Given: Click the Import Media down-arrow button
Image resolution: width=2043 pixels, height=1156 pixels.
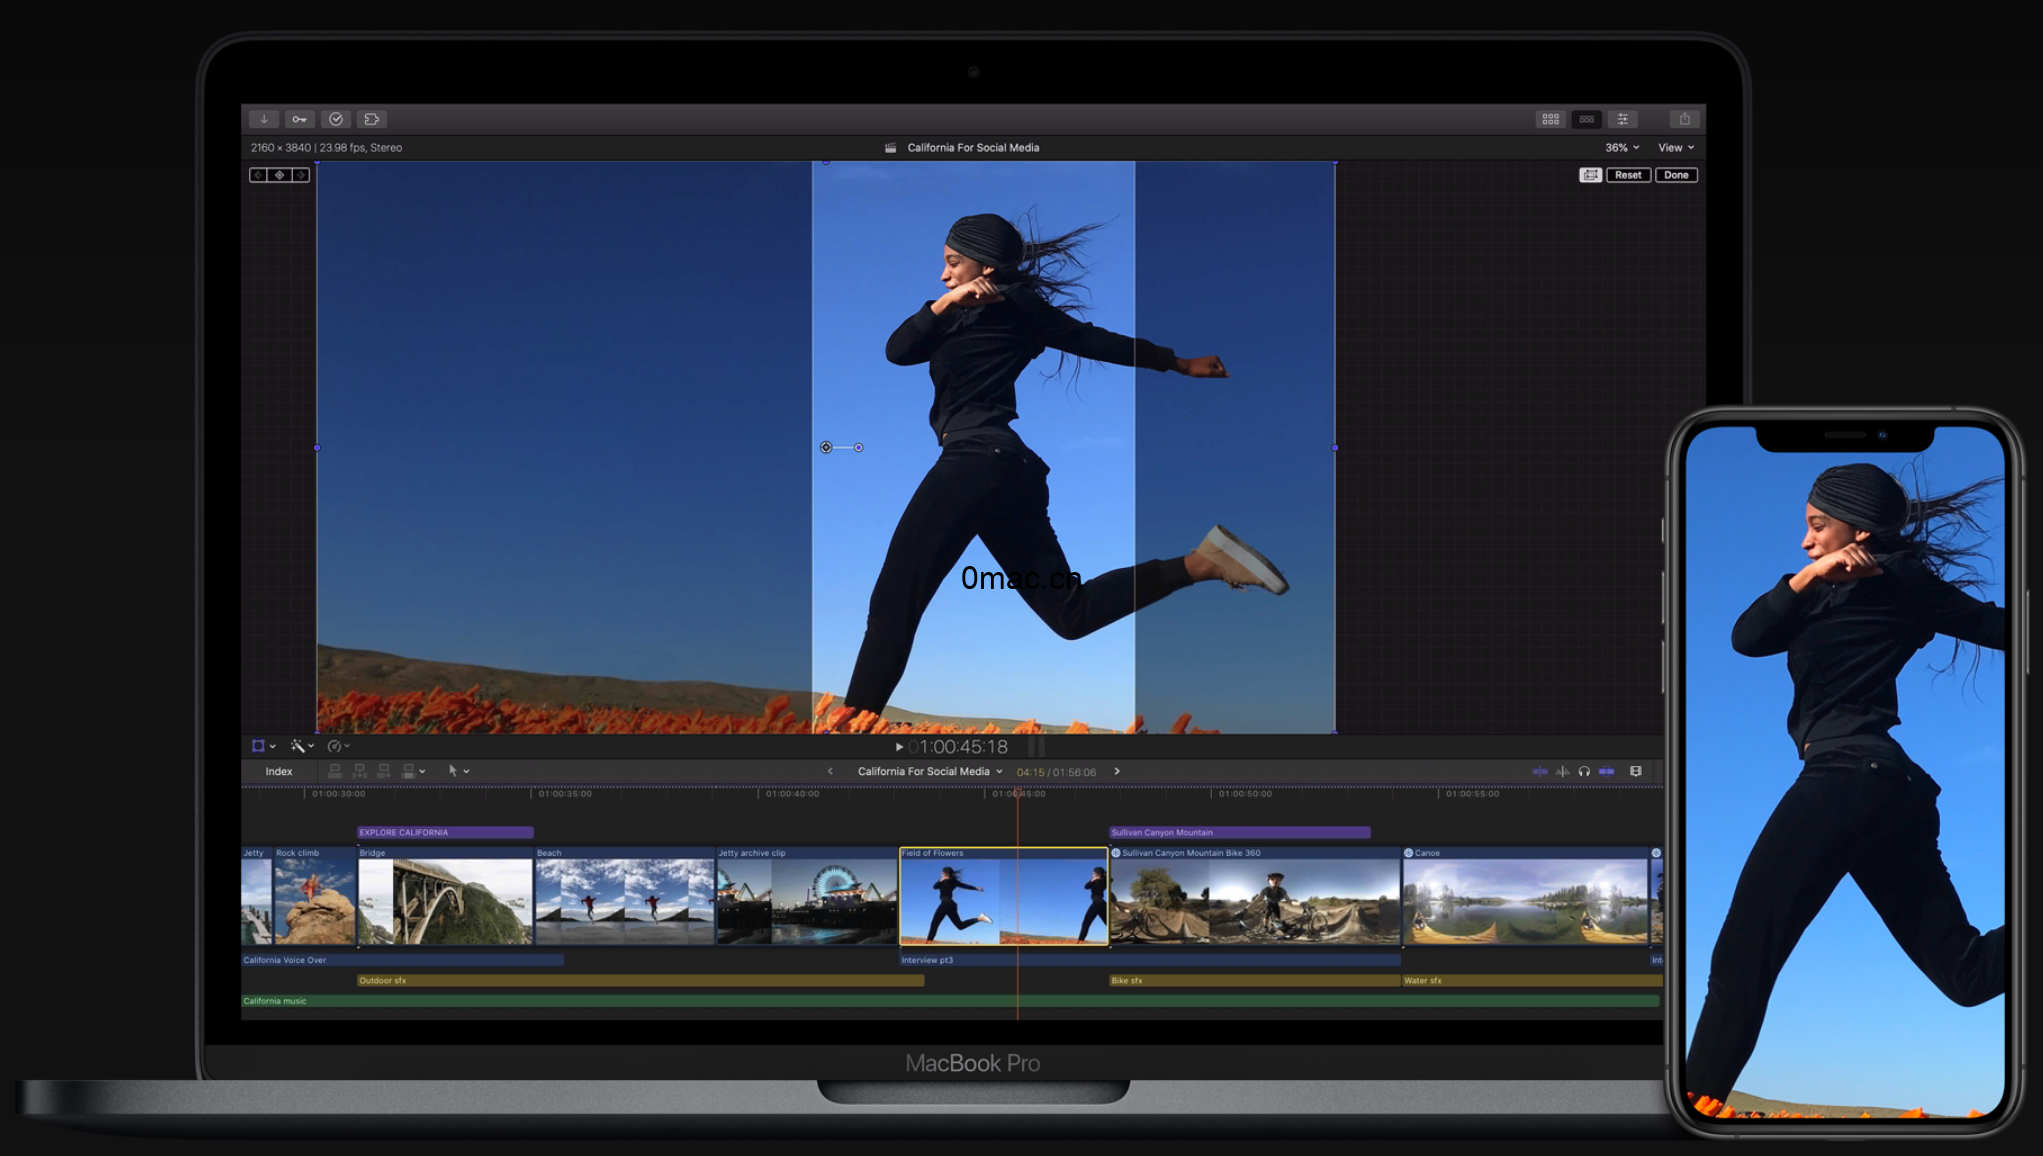Looking at the screenshot, I should [x=263, y=119].
